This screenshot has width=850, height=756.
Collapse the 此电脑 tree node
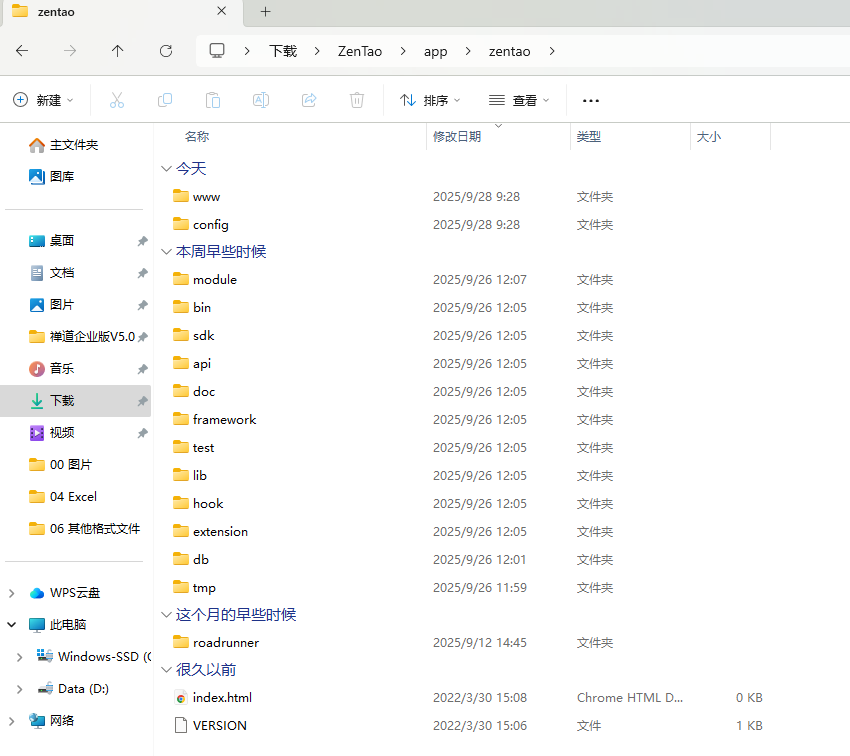pos(12,625)
